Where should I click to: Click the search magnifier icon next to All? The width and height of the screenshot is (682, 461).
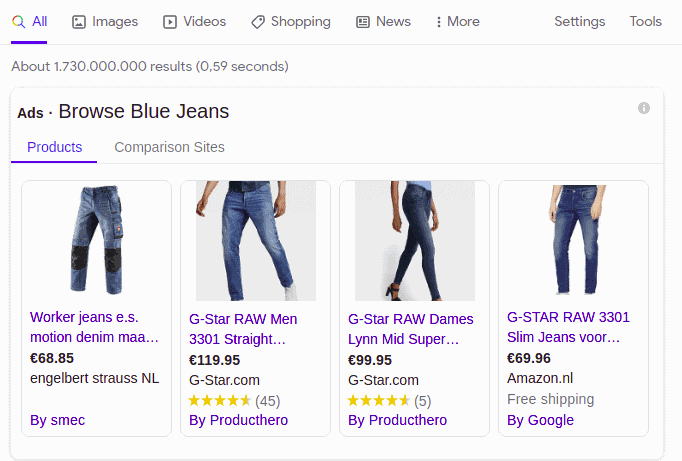click(18, 22)
